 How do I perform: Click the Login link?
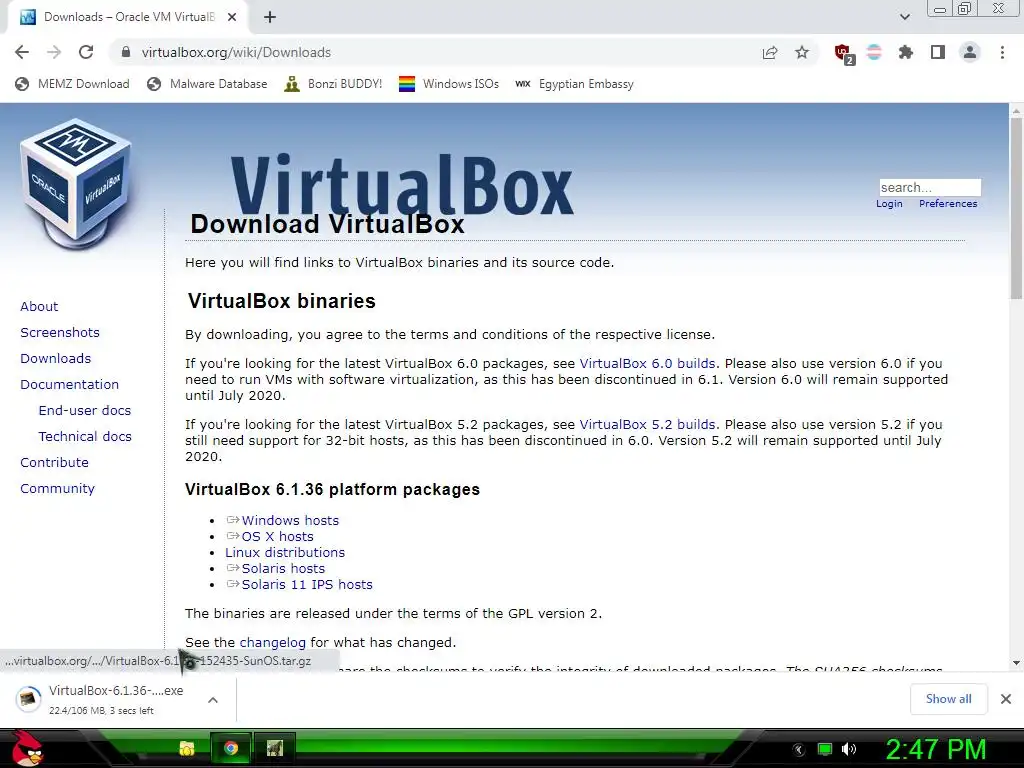[x=889, y=204]
